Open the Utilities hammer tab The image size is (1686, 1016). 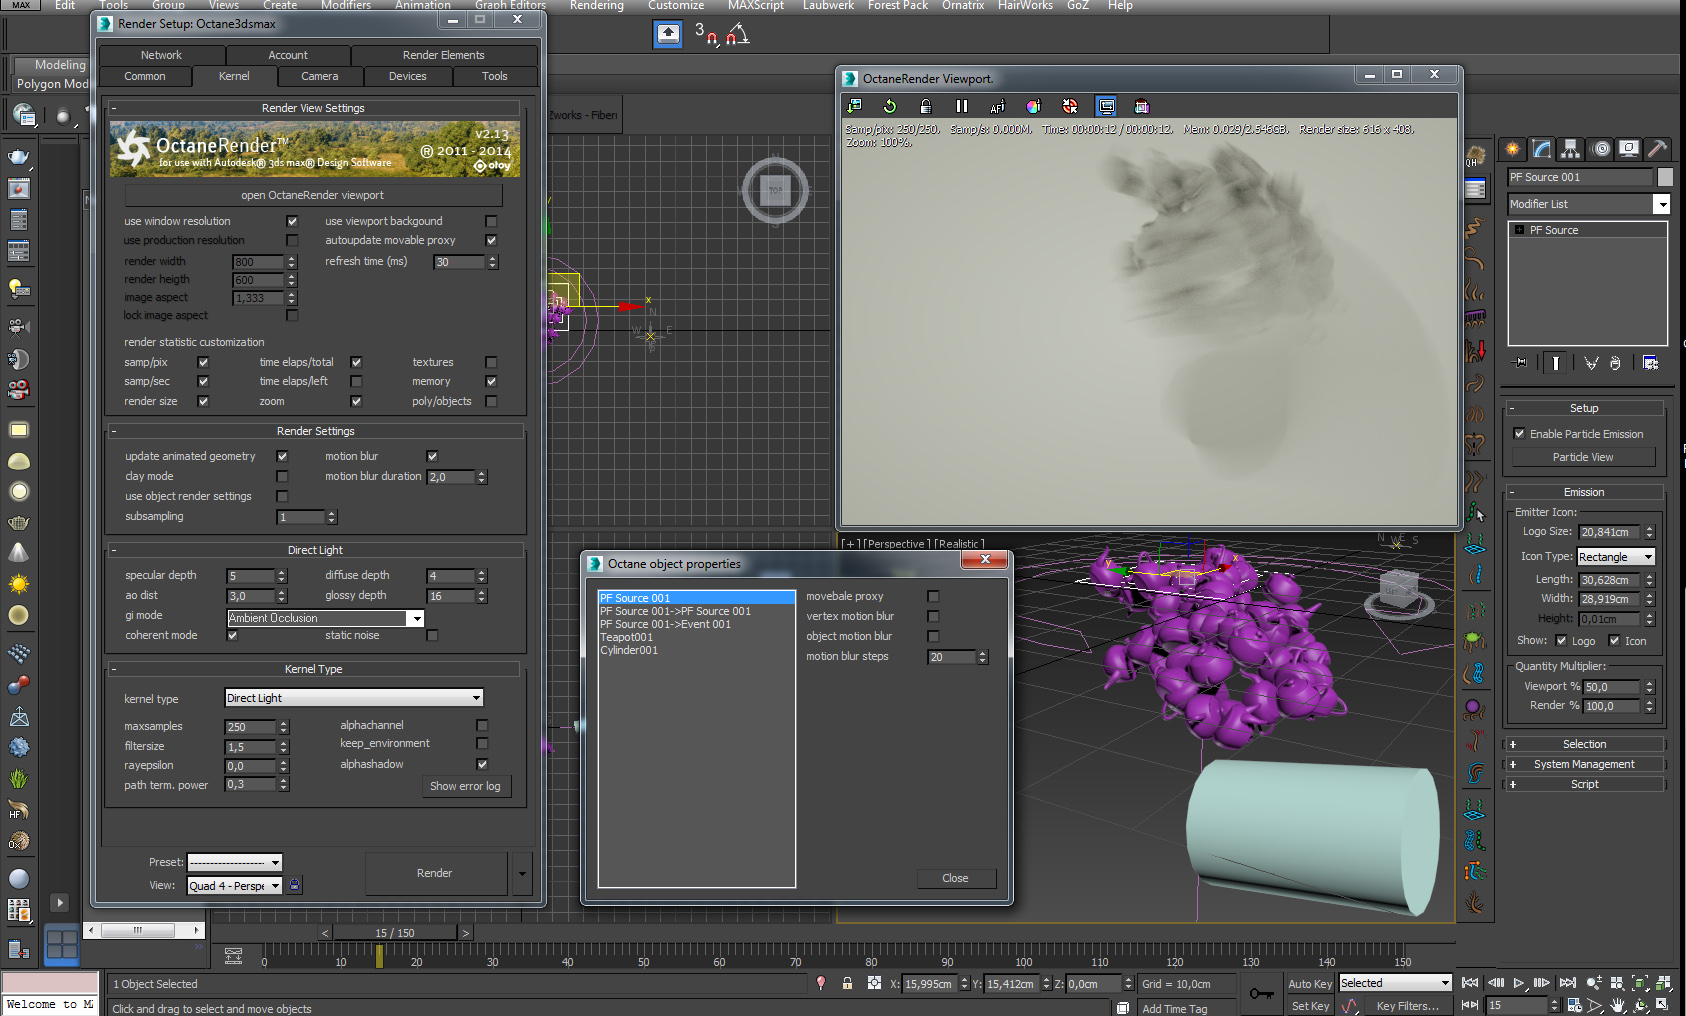(1657, 149)
